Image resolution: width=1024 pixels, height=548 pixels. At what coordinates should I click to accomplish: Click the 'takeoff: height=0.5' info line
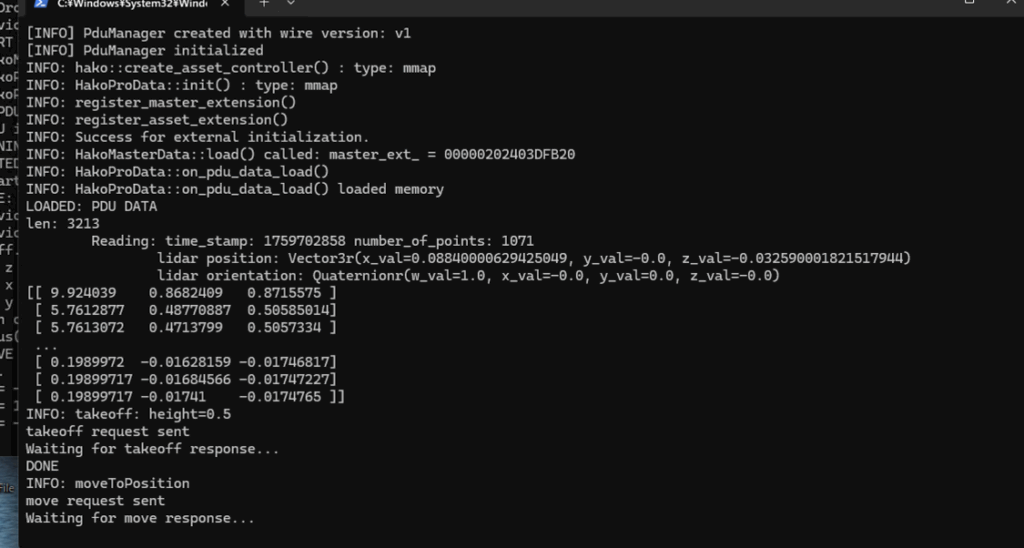click(x=128, y=414)
